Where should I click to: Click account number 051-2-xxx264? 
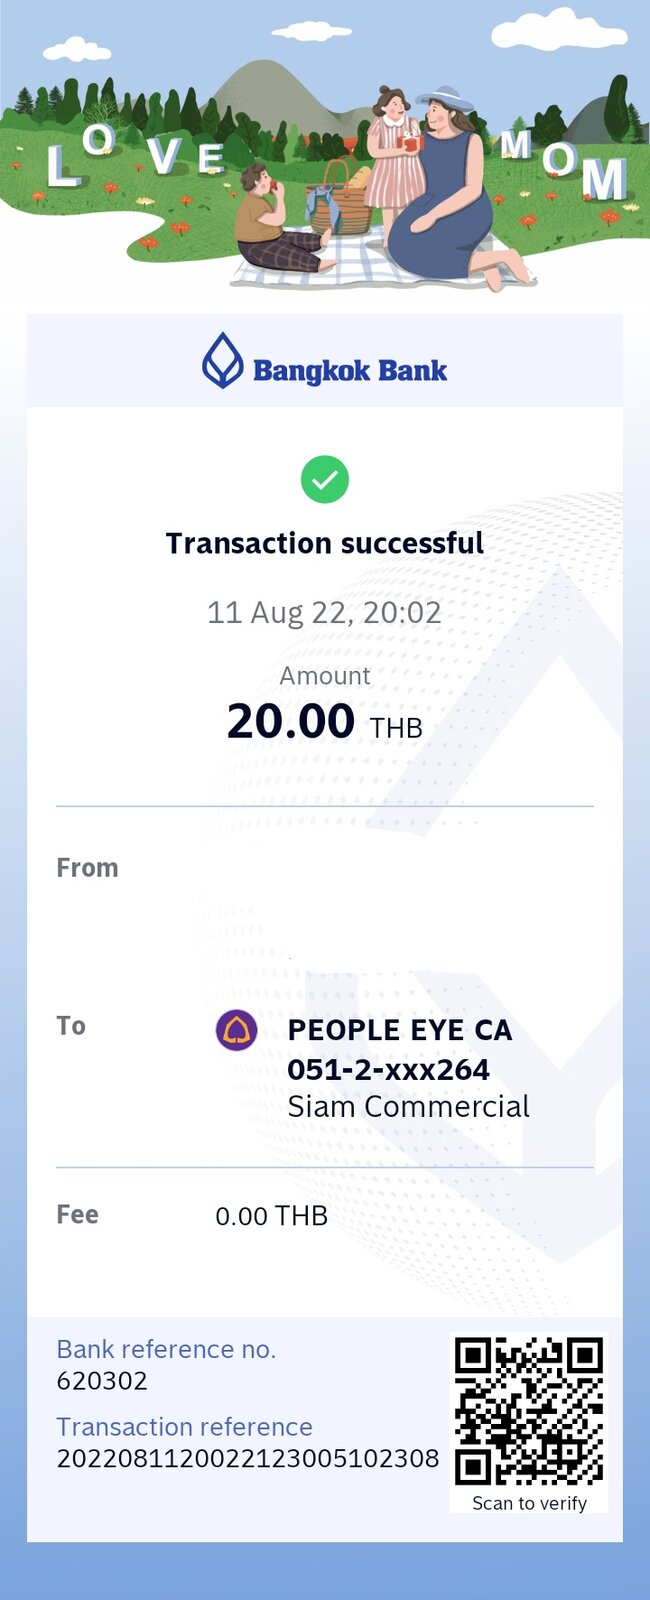point(389,1070)
